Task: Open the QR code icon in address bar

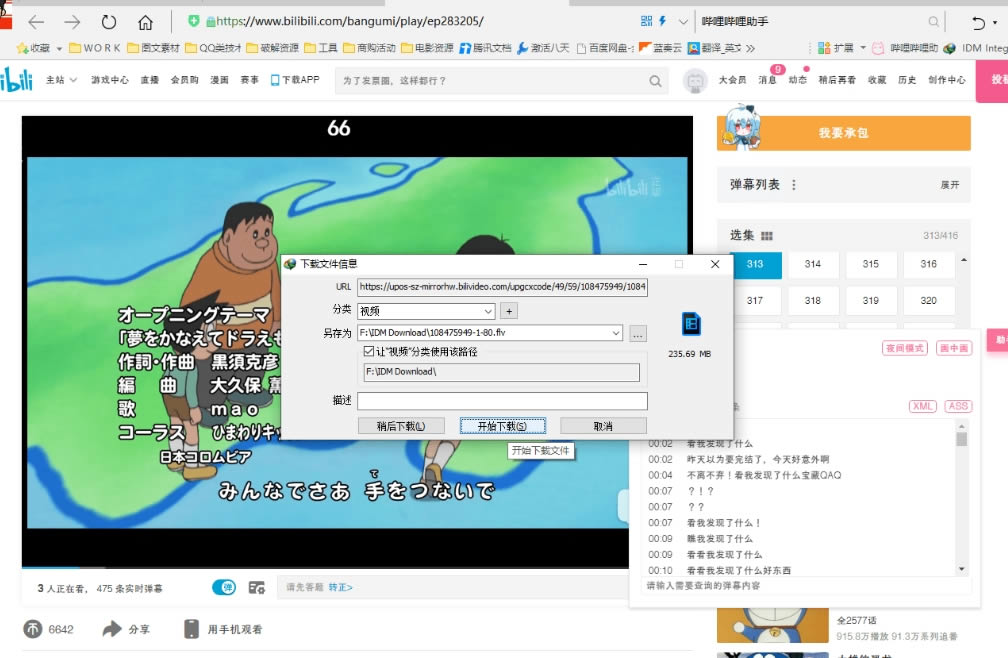Action: pos(646,21)
